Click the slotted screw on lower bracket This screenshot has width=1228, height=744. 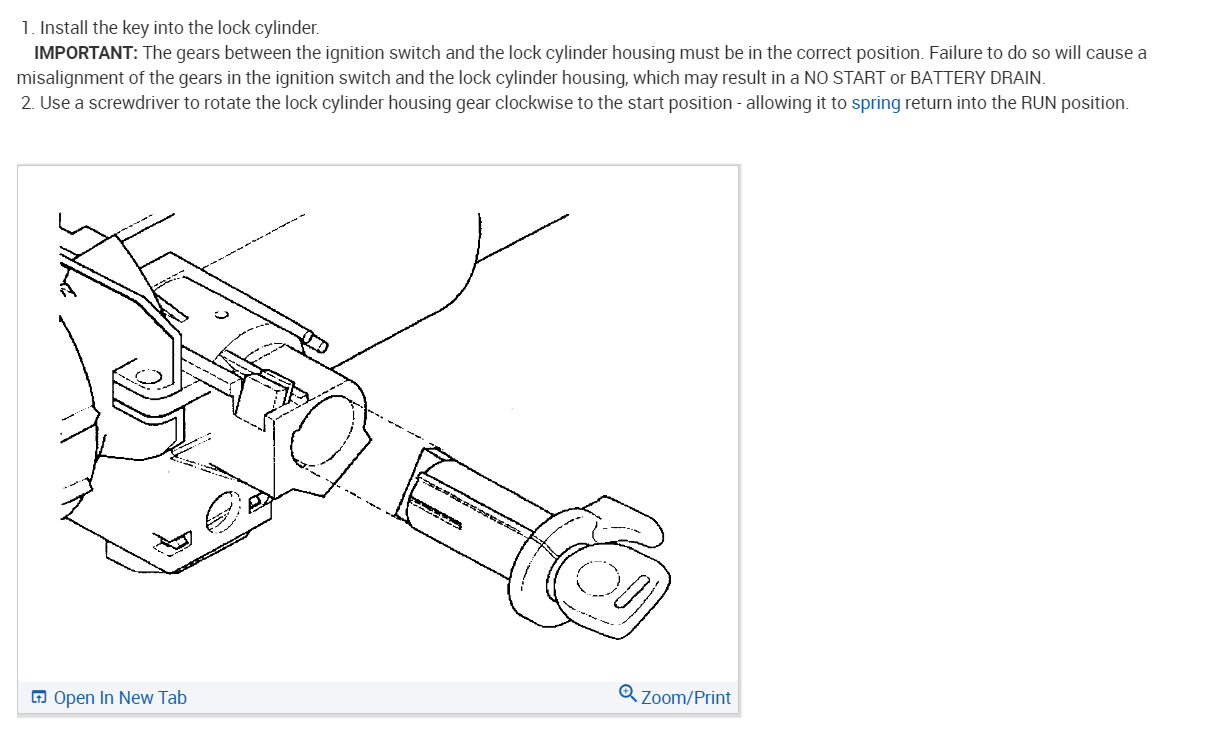pyautogui.click(x=224, y=512)
